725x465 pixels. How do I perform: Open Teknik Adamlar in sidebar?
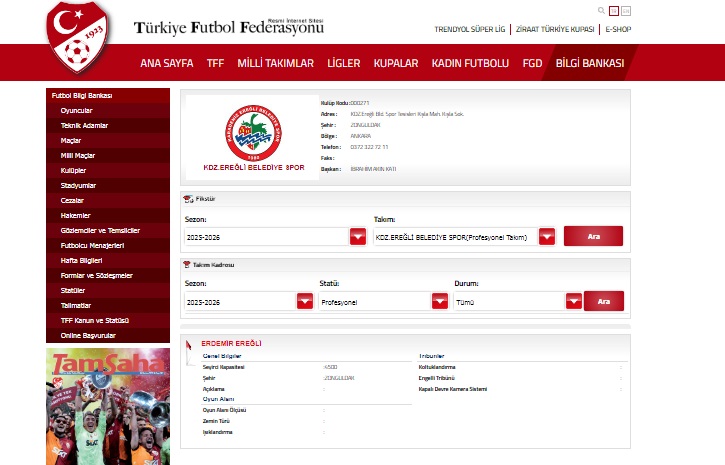point(108,125)
